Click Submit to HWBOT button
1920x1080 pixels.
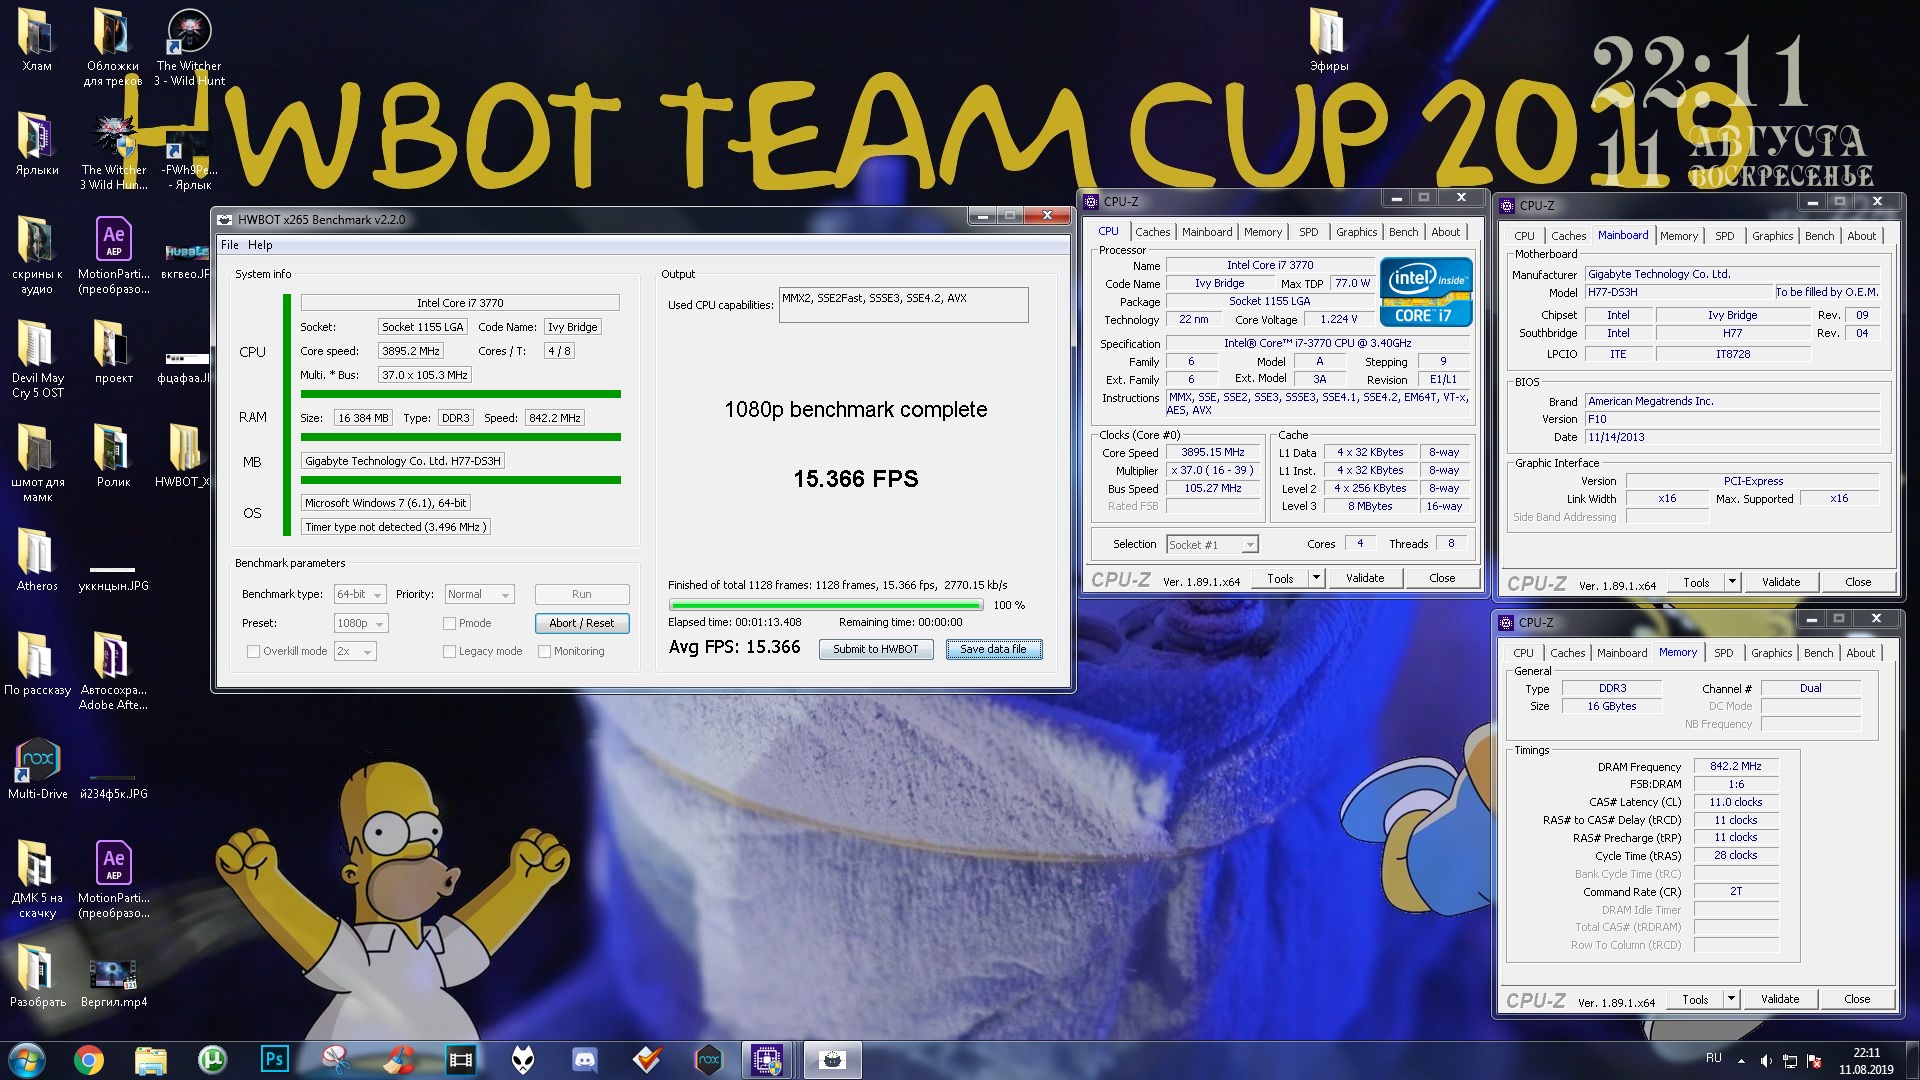(876, 649)
